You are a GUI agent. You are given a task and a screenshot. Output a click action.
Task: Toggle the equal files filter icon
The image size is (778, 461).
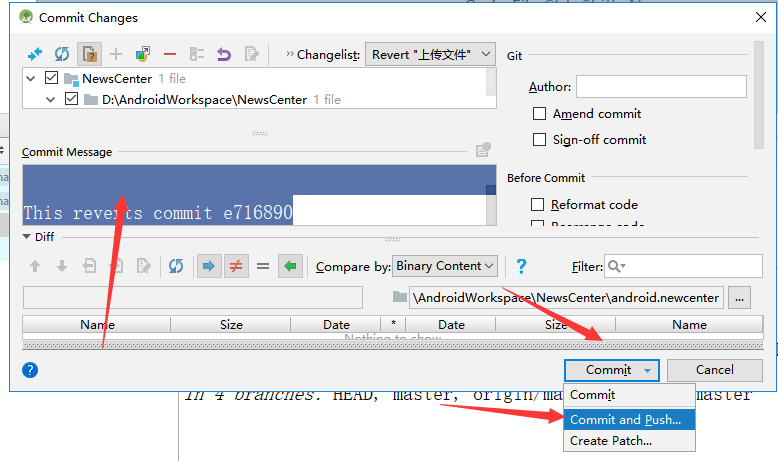263,266
